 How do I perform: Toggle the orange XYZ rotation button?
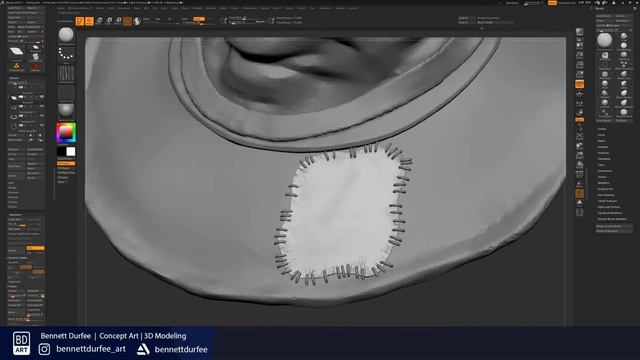tap(580, 120)
